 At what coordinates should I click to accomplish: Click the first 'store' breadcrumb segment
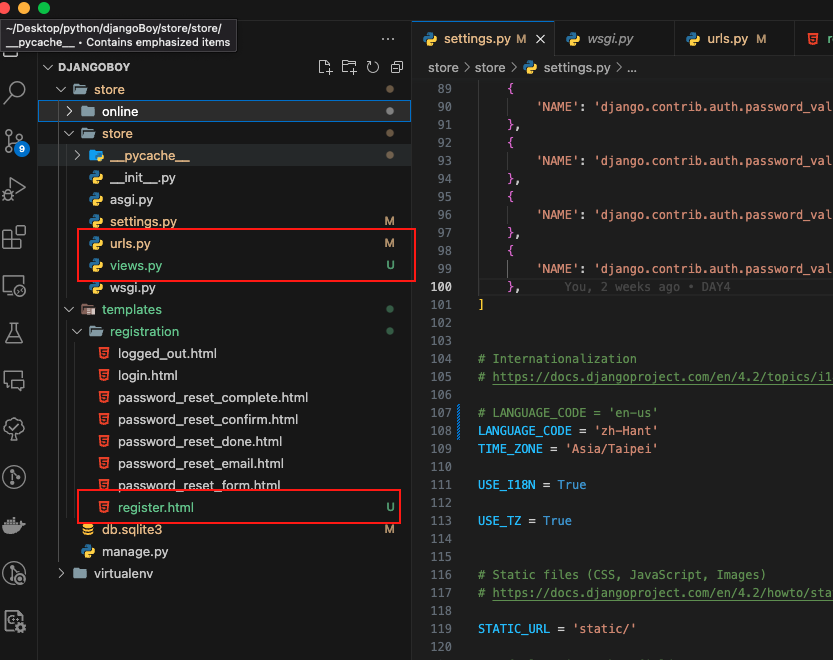click(x=443, y=67)
